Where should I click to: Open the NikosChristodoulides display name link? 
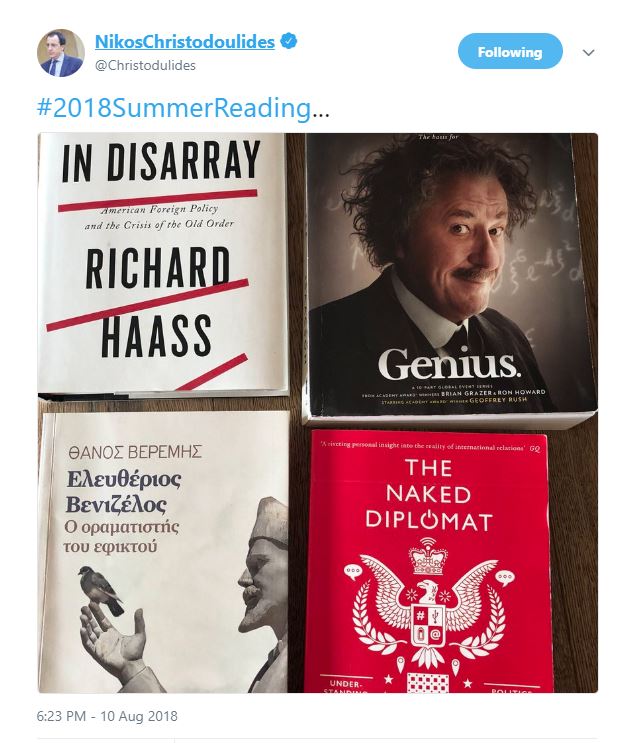point(185,42)
